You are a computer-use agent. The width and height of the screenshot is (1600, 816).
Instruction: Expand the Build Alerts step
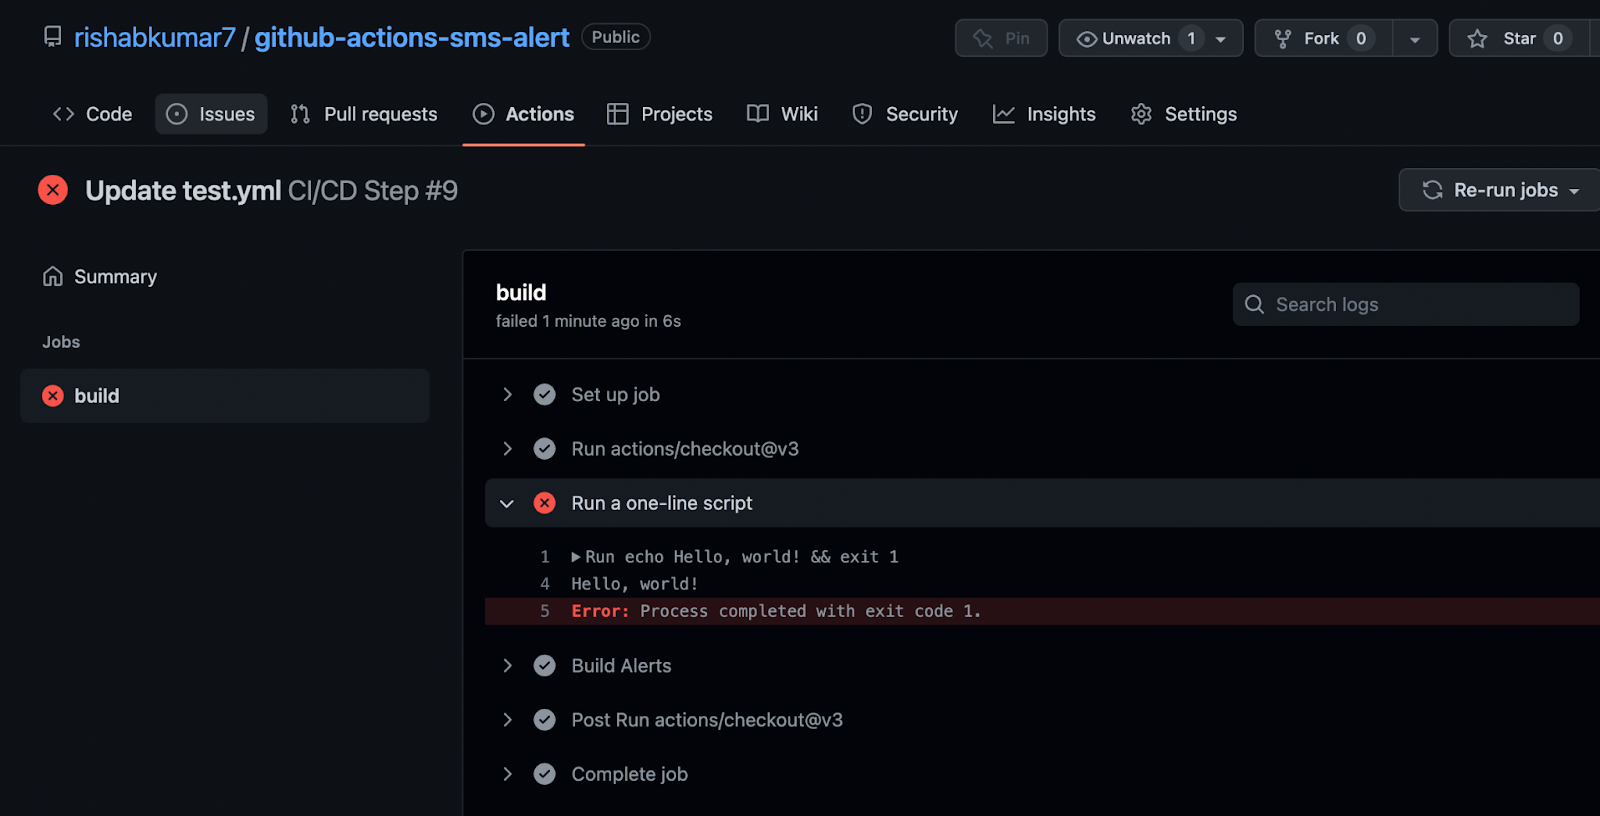507,666
